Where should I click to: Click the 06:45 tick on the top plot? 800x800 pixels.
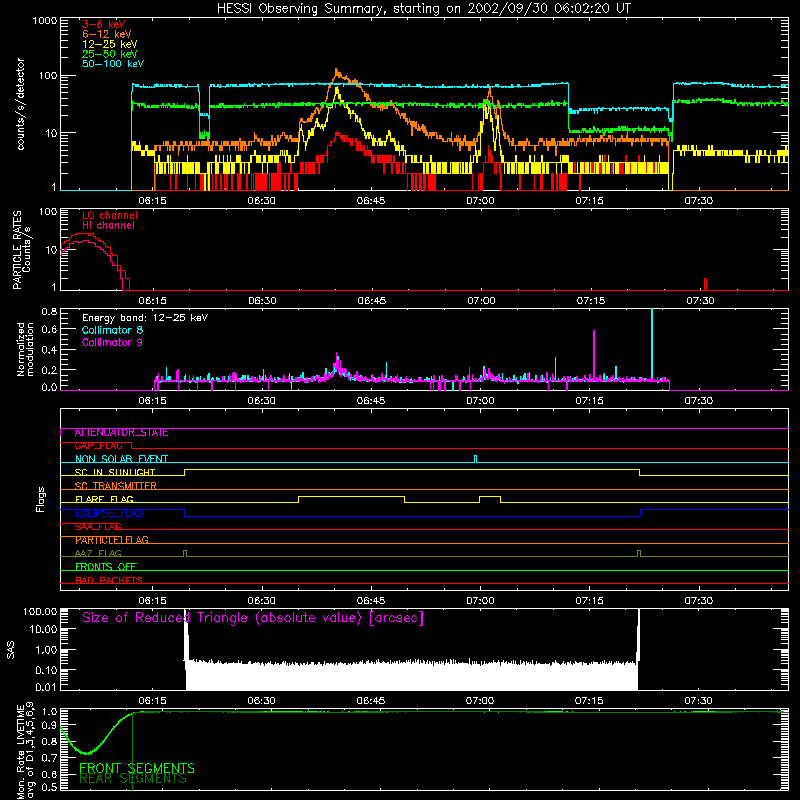[371, 201]
